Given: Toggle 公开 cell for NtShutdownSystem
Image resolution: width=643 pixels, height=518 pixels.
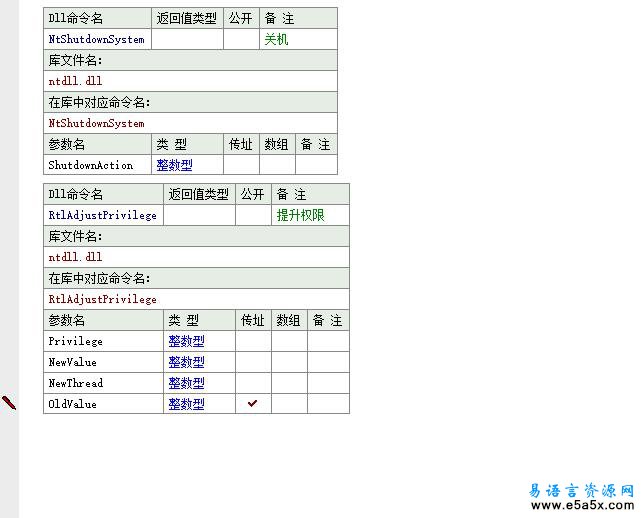Looking at the screenshot, I should (242, 39).
